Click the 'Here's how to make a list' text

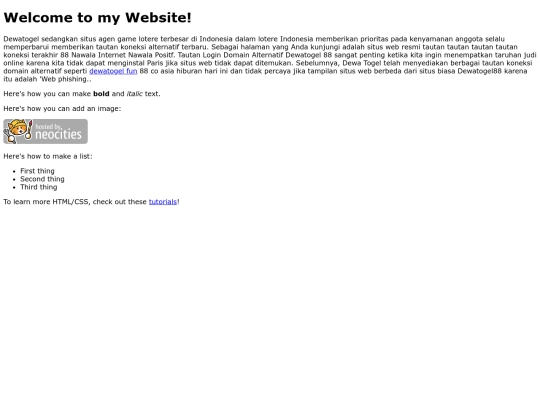[x=48, y=156]
